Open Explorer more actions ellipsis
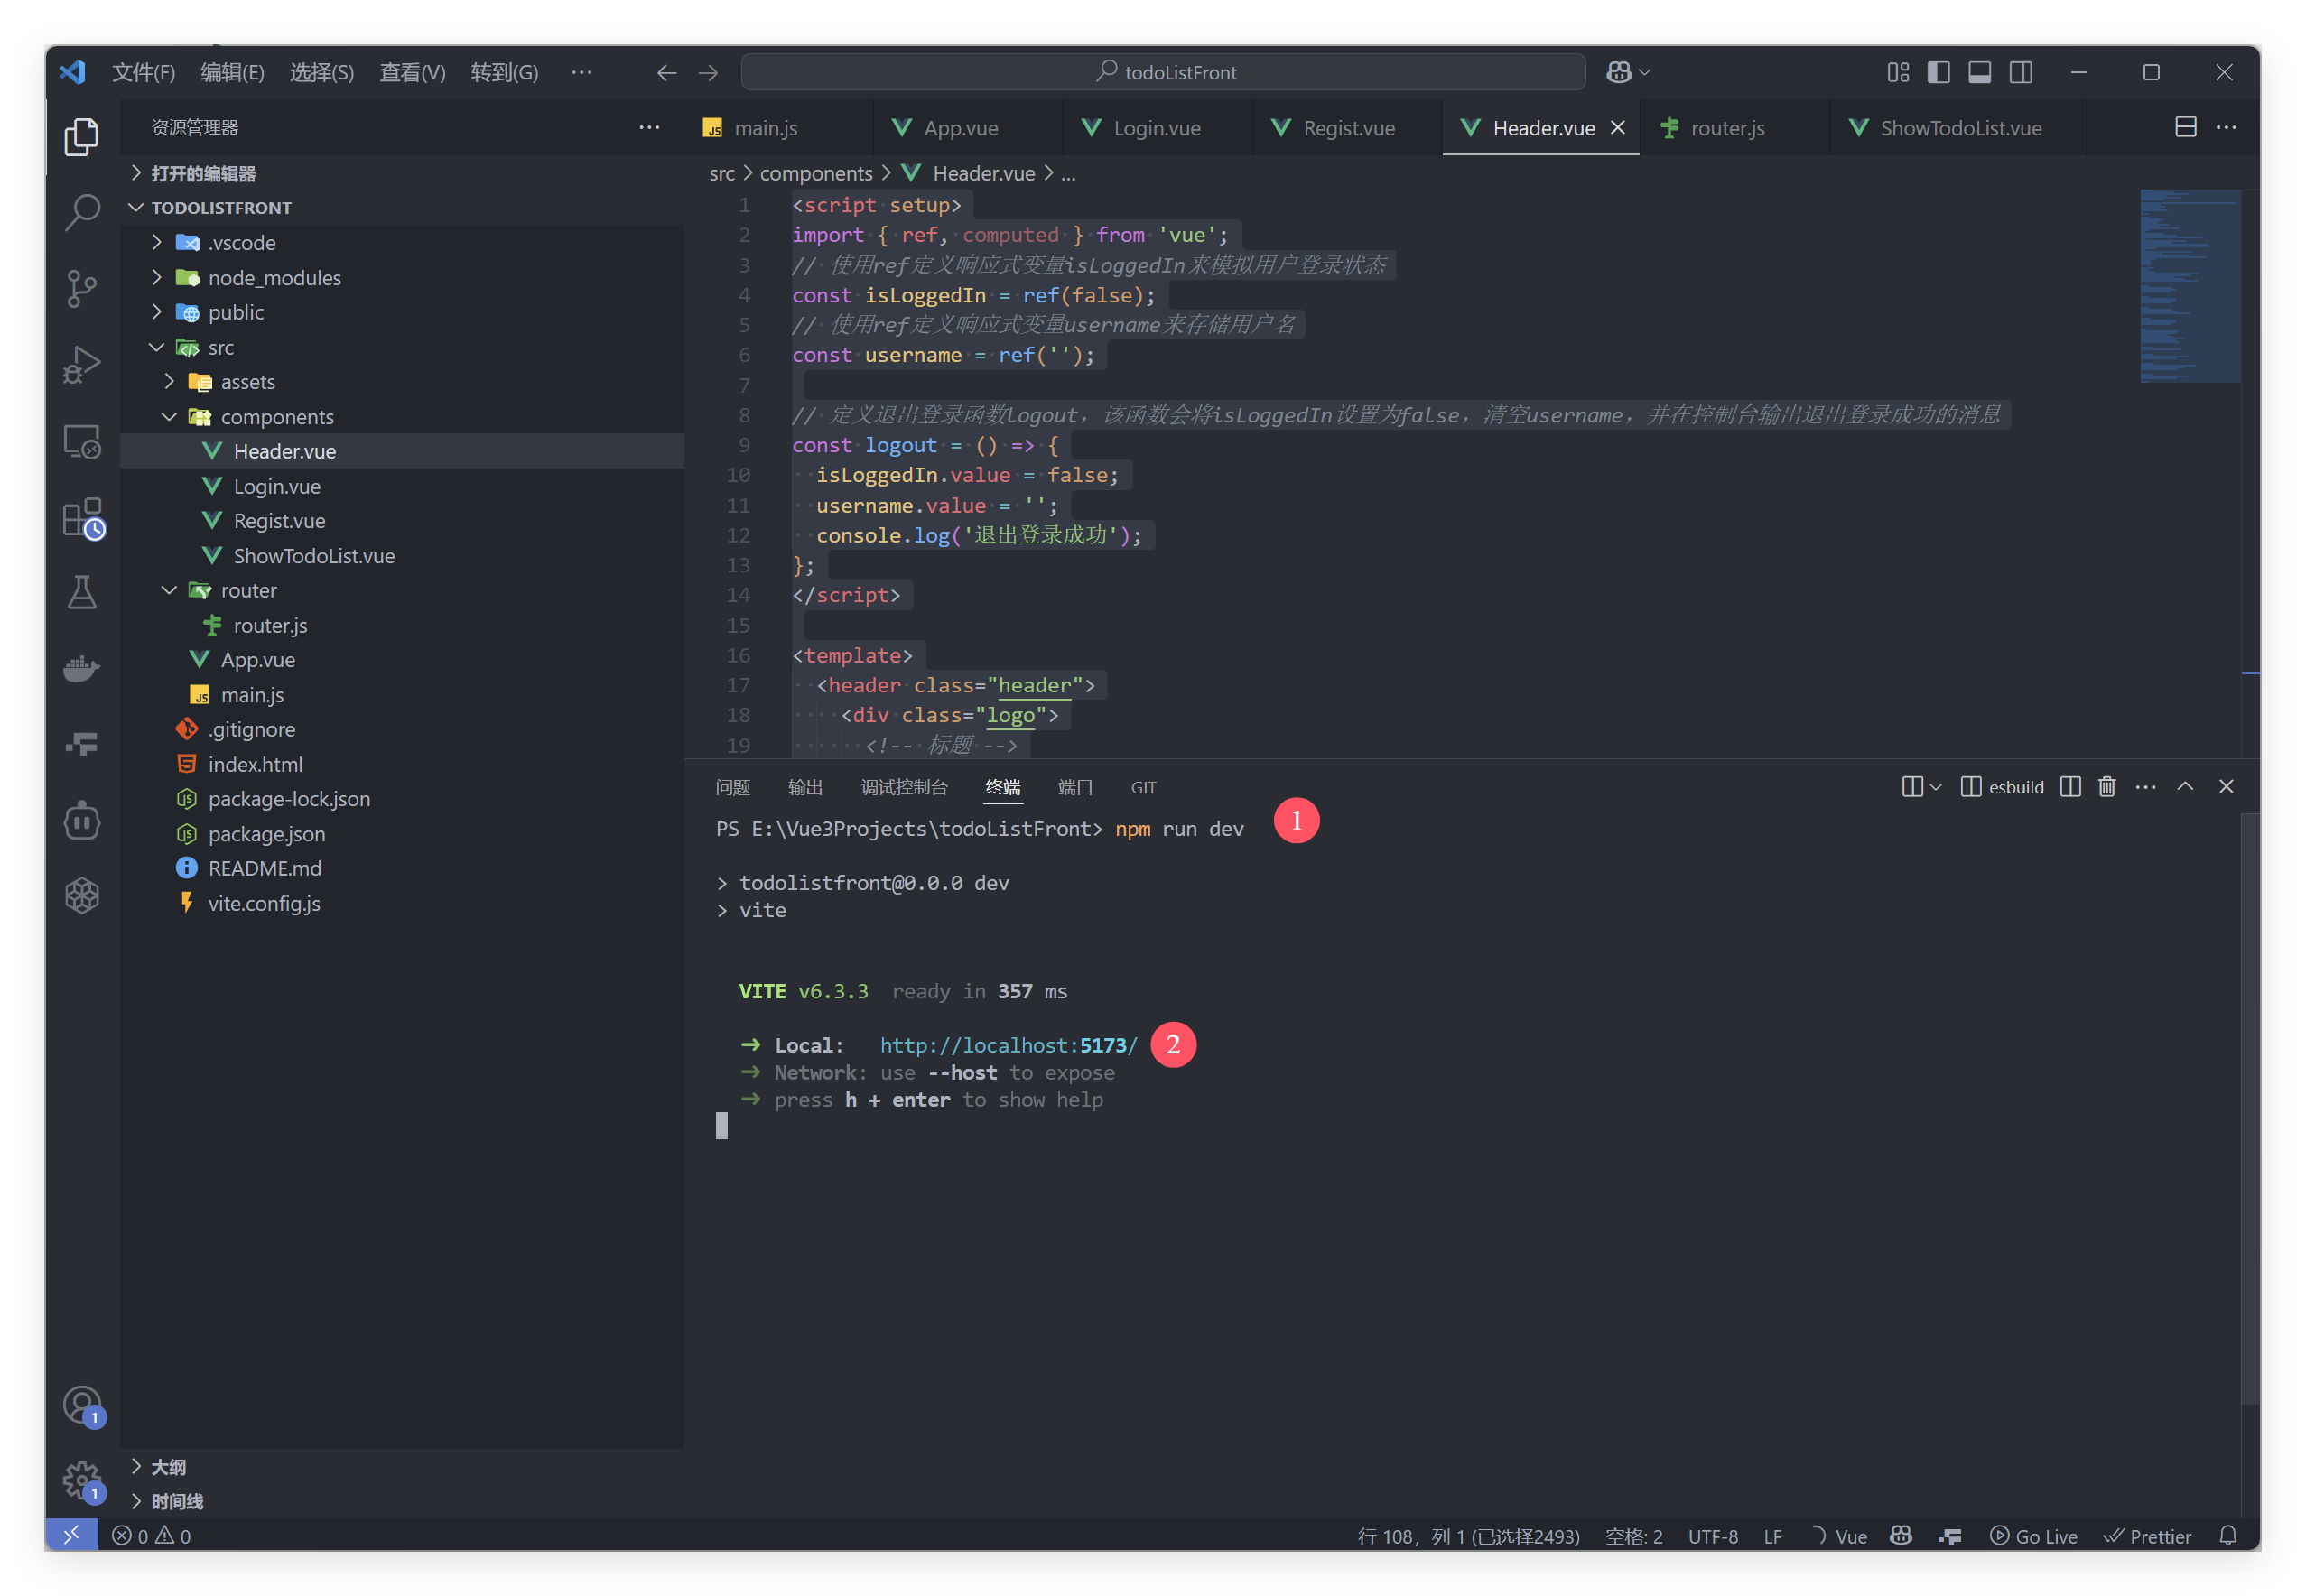 [649, 127]
